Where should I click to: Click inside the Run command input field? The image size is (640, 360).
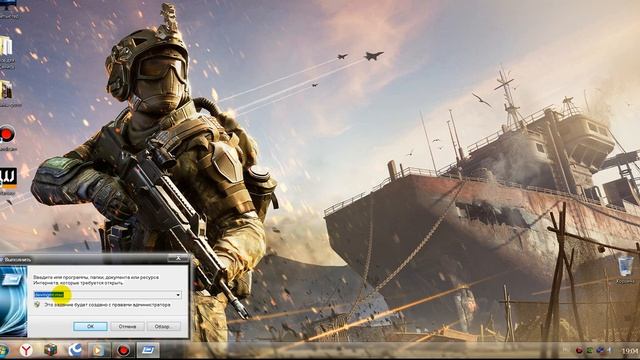[x=107, y=295]
